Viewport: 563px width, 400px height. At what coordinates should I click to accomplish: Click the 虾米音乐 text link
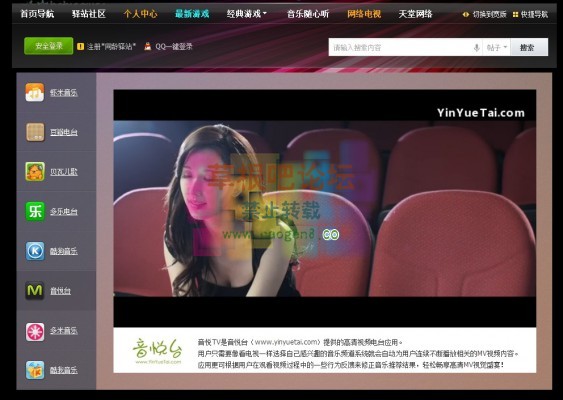click(64, 93)
